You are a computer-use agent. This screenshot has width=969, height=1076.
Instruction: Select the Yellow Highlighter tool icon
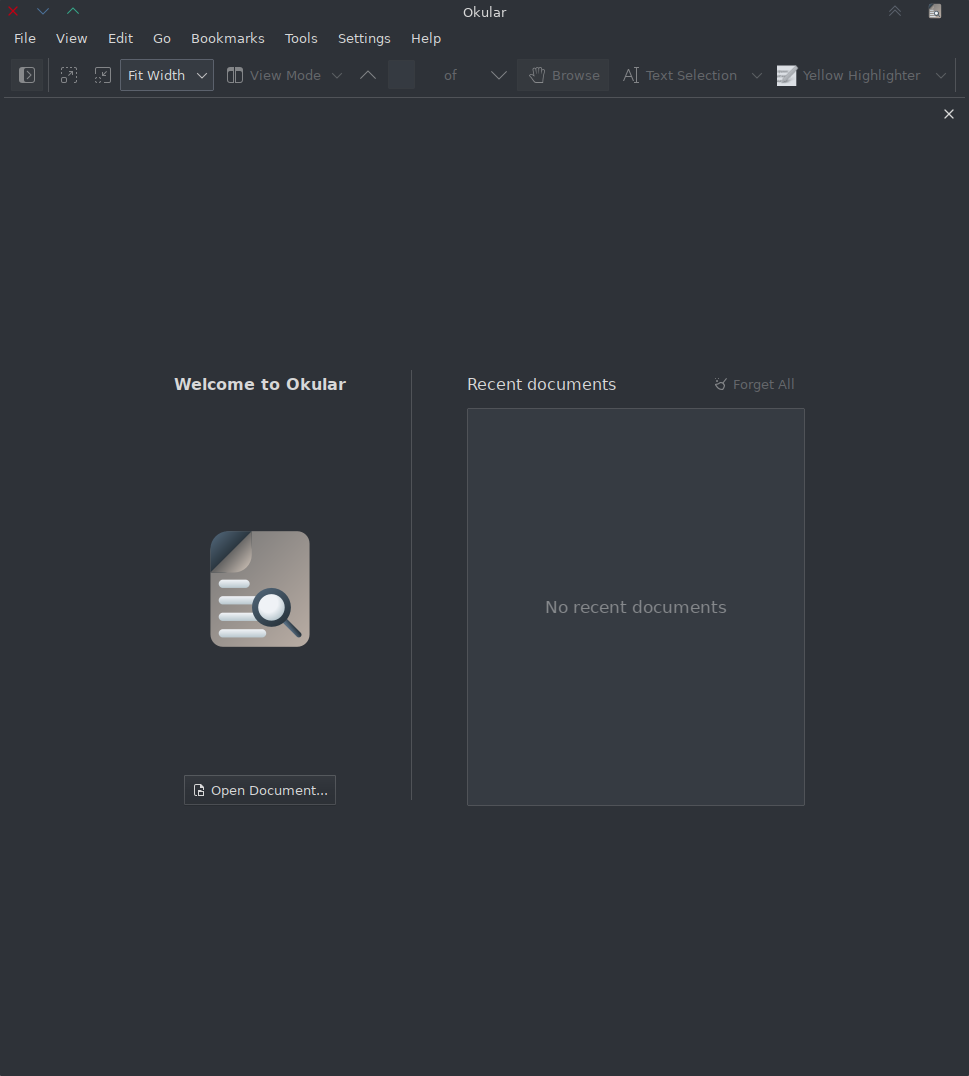click(x=787, y=75)
